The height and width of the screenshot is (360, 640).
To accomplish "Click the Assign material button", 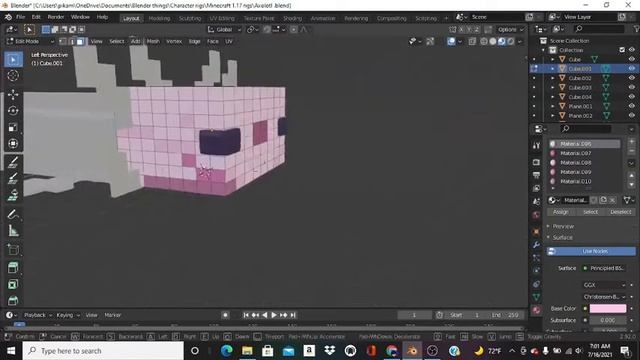I will [x=560, y=212].
